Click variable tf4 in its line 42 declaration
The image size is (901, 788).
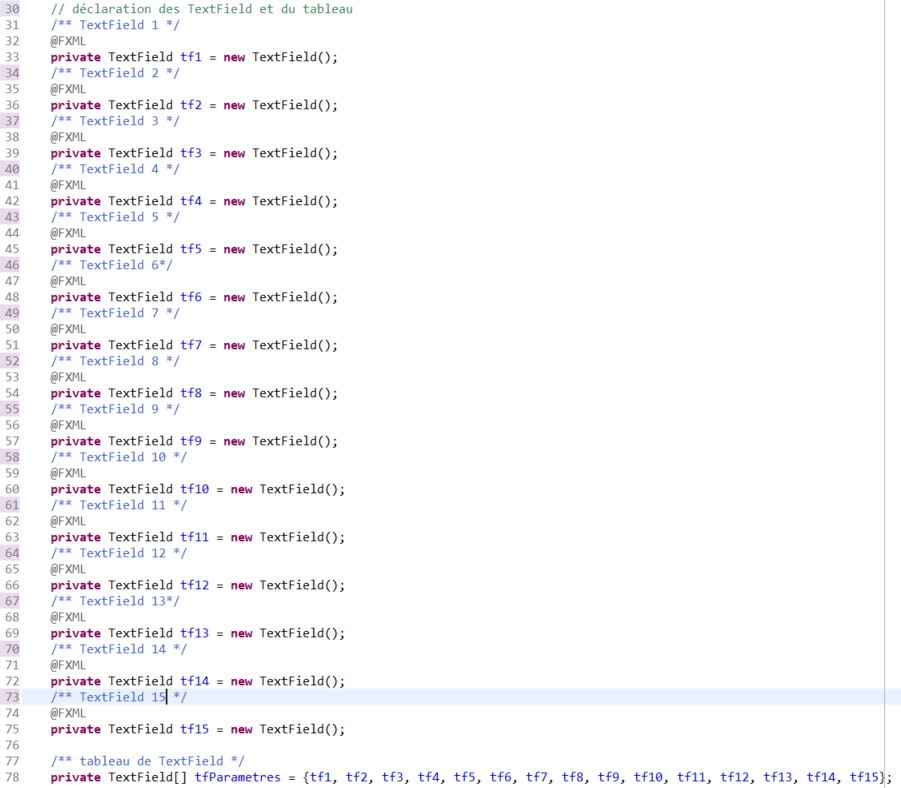point(191,202)
